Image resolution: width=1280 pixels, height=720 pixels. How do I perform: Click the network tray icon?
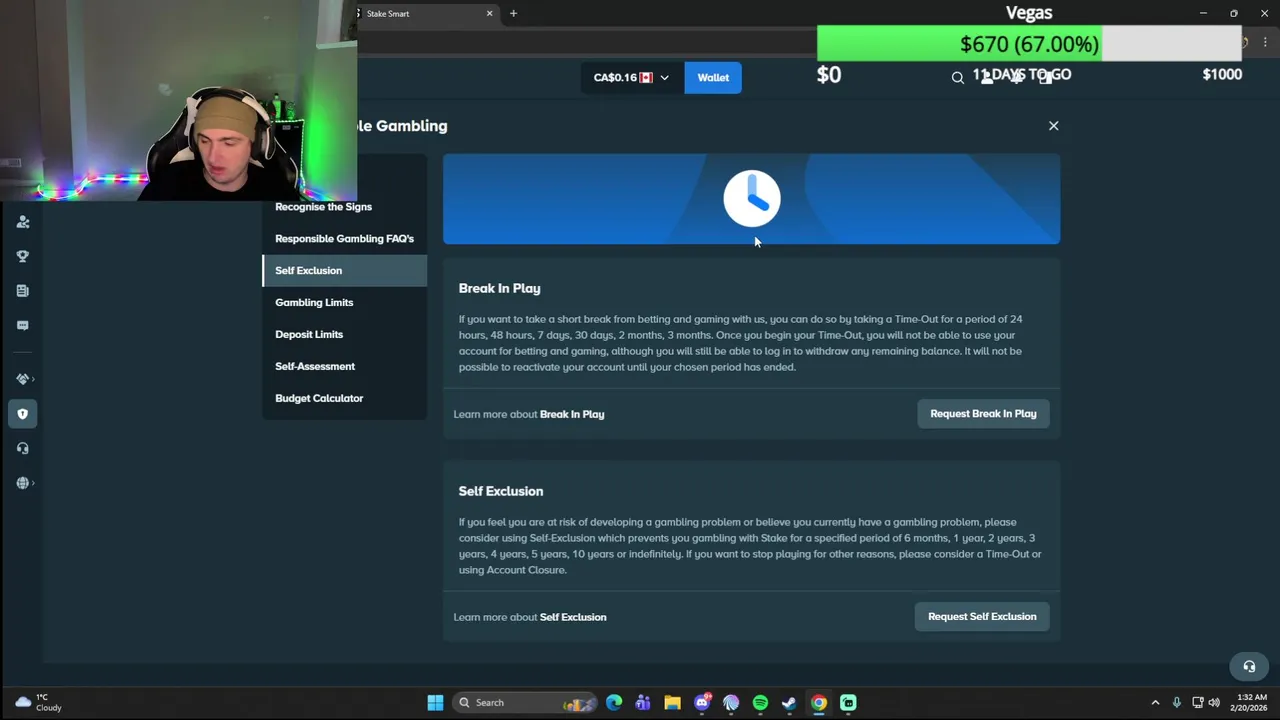coord(1197,703)
